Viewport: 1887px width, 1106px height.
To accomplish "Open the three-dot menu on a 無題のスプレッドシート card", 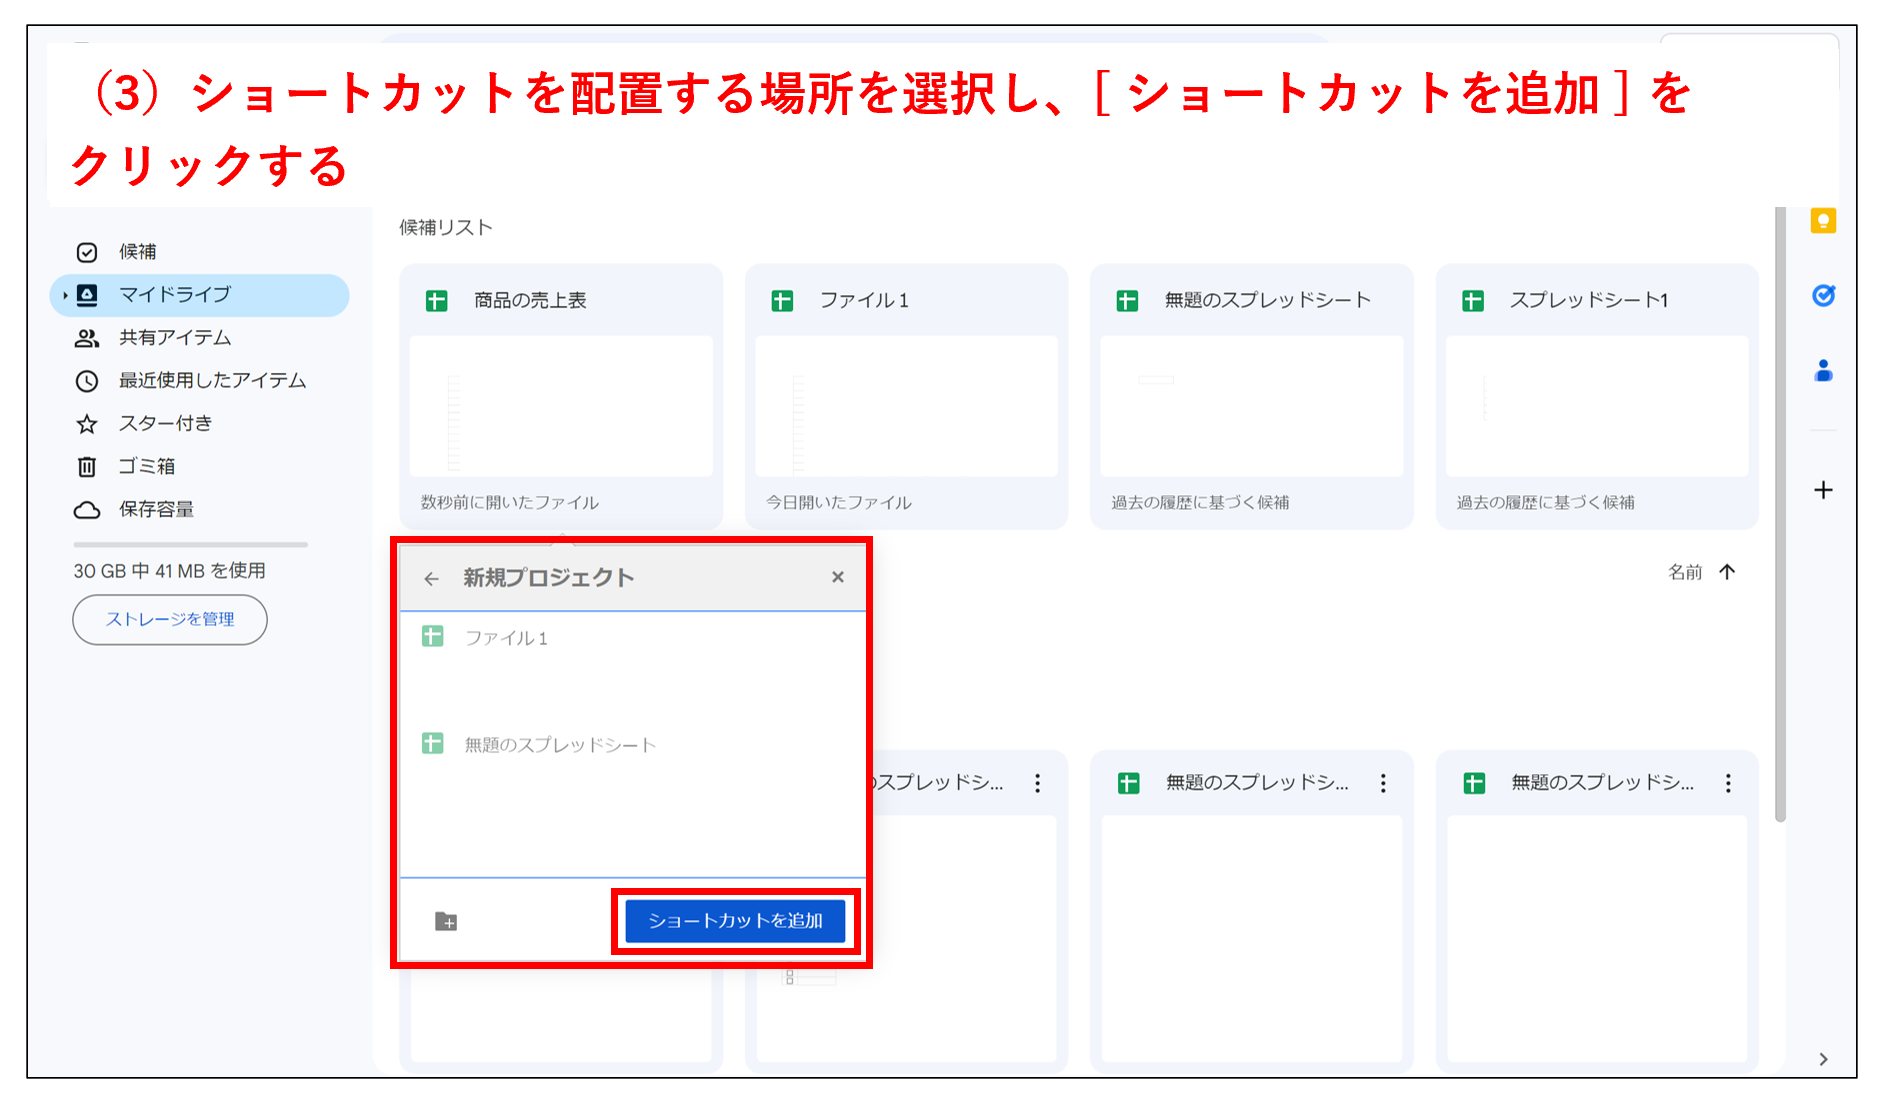I will click(x=1383, y=783).
